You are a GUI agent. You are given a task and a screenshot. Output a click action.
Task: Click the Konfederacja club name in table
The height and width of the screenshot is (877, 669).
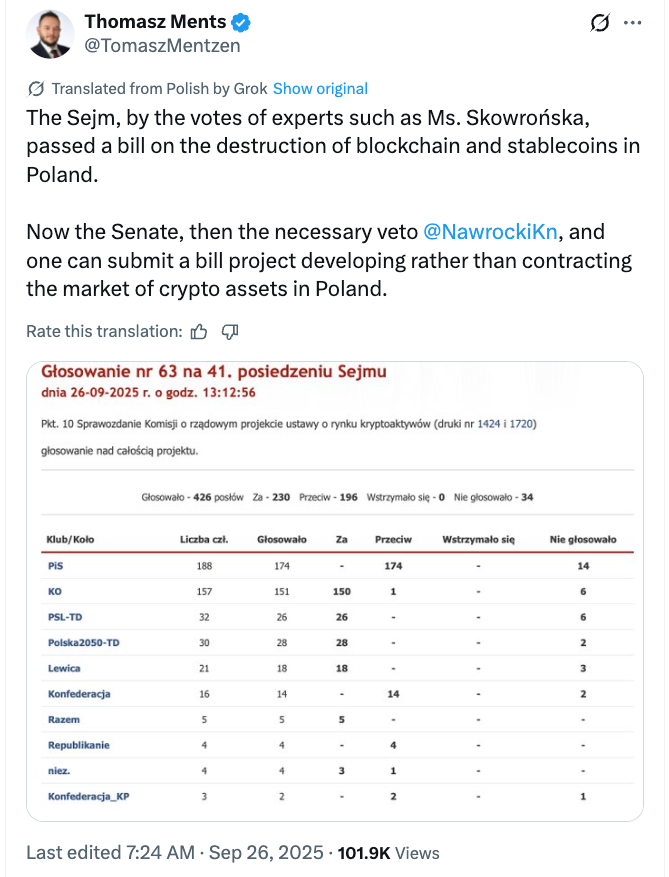tap(79, 693)
